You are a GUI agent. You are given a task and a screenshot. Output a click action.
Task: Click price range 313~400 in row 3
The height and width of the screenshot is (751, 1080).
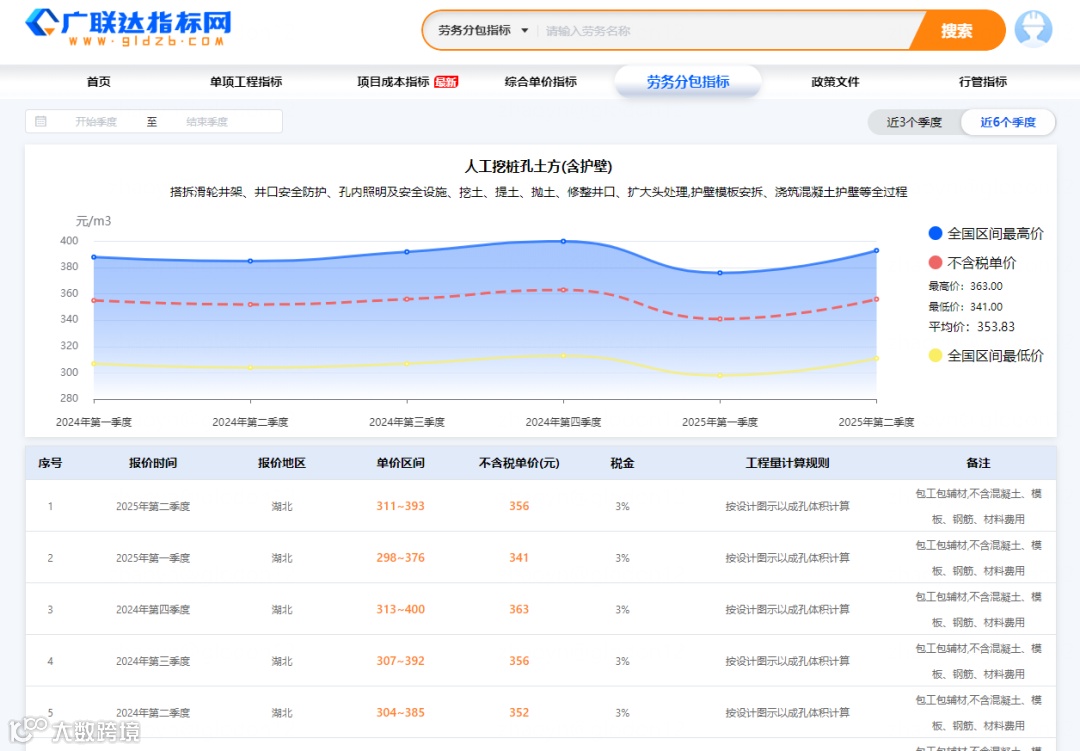(x=400, y=609)
